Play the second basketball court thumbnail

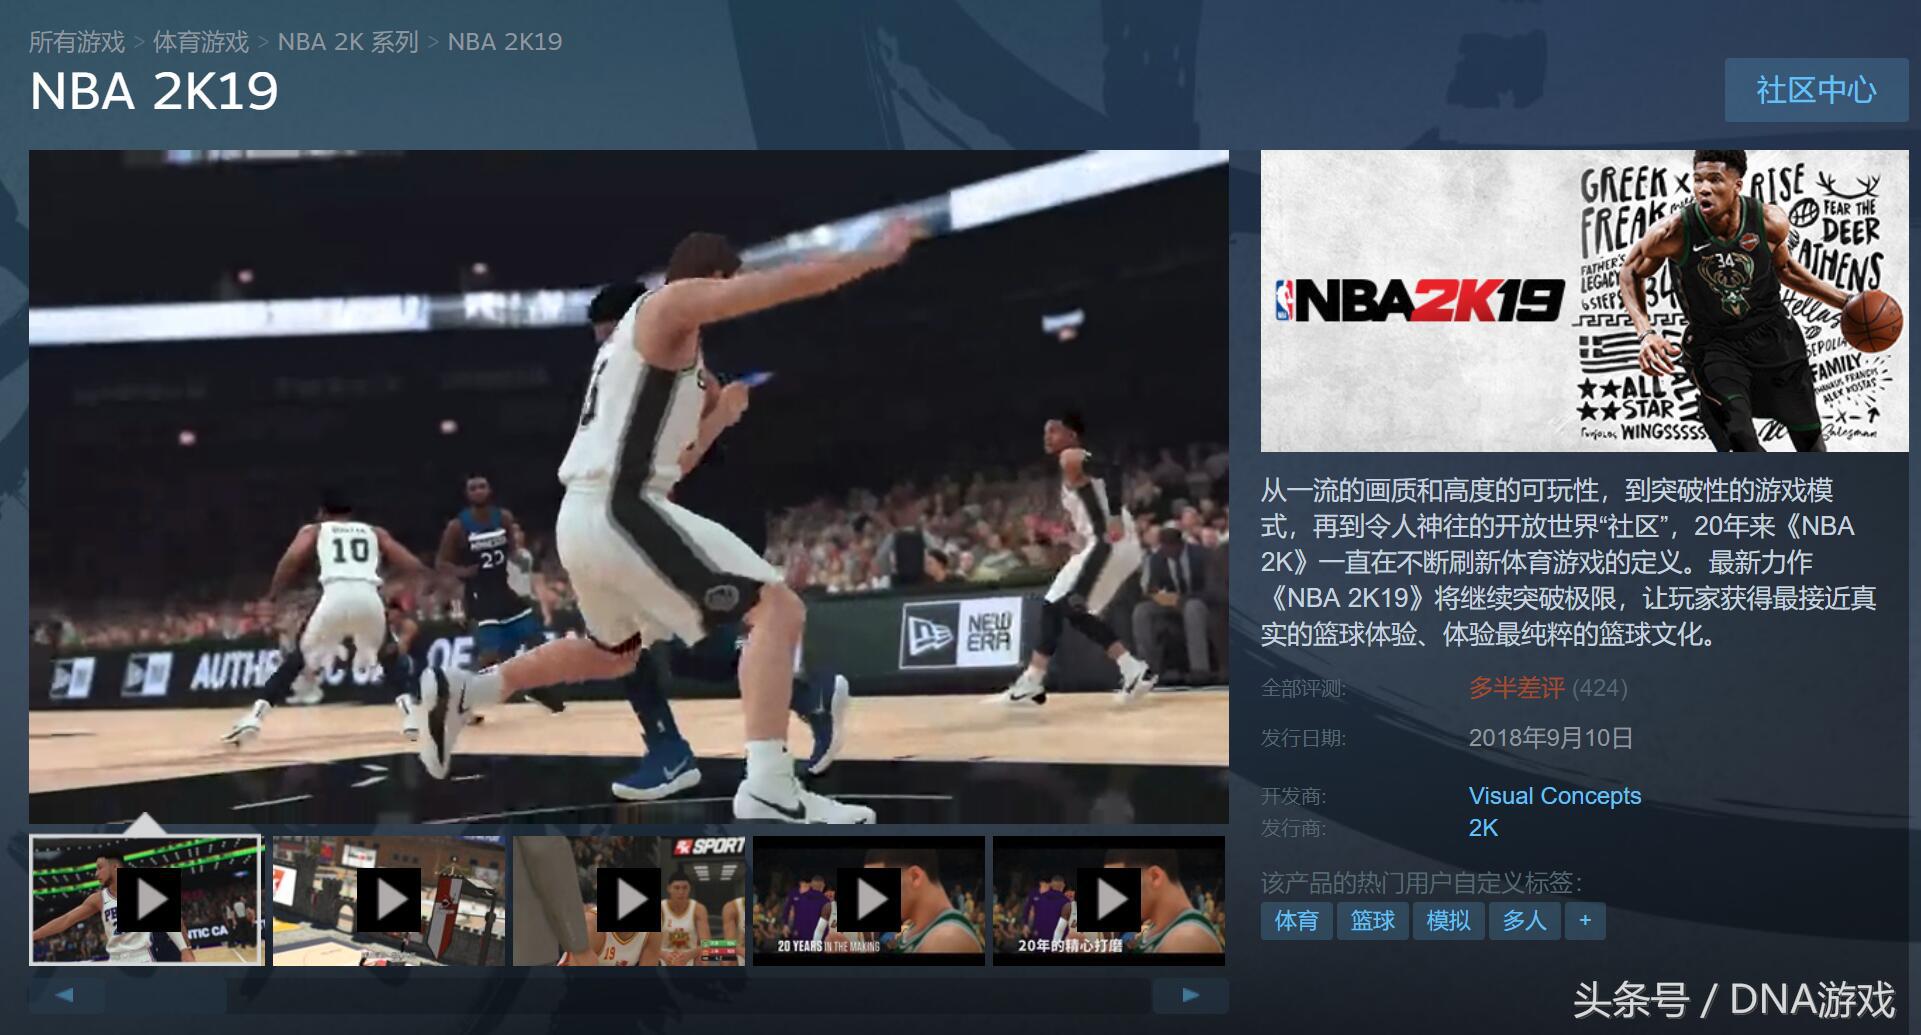coord(390,899)
